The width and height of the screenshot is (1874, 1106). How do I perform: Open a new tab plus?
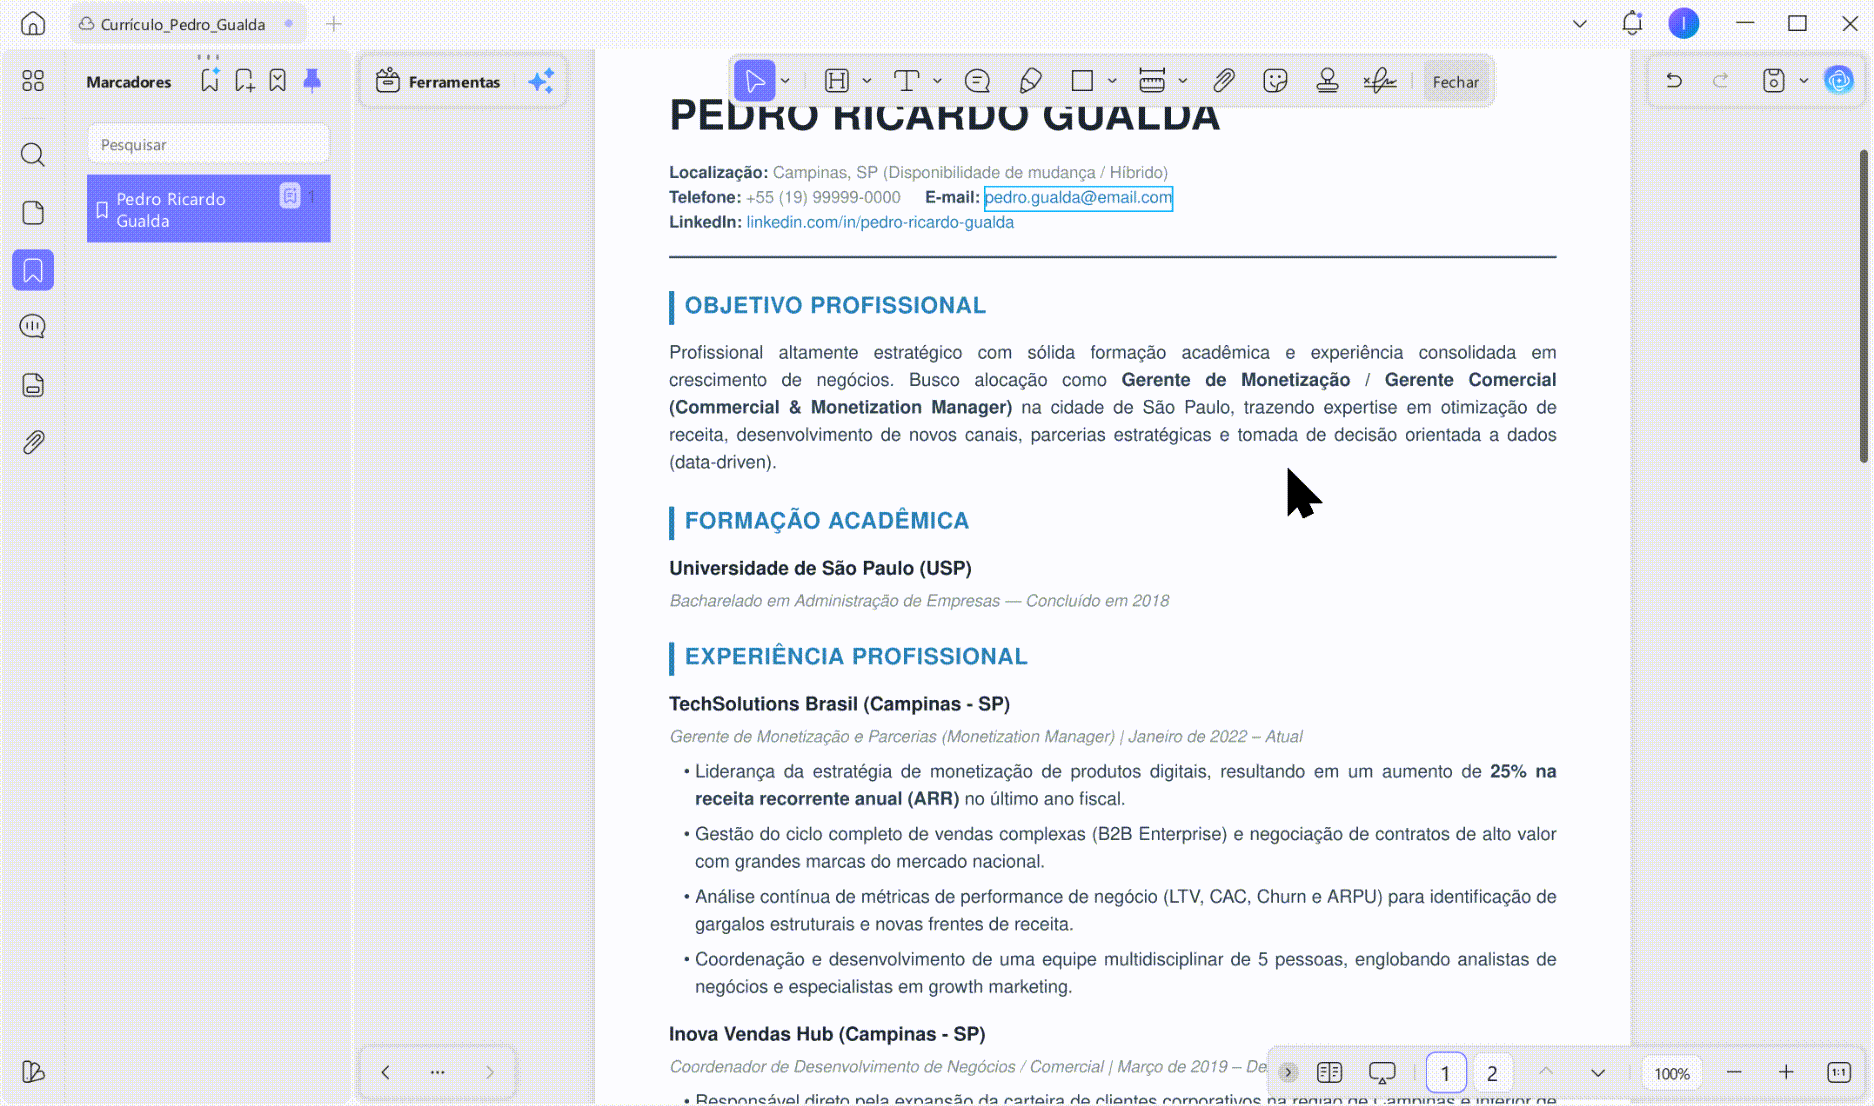pyautogui.click(x=334, y=24)
